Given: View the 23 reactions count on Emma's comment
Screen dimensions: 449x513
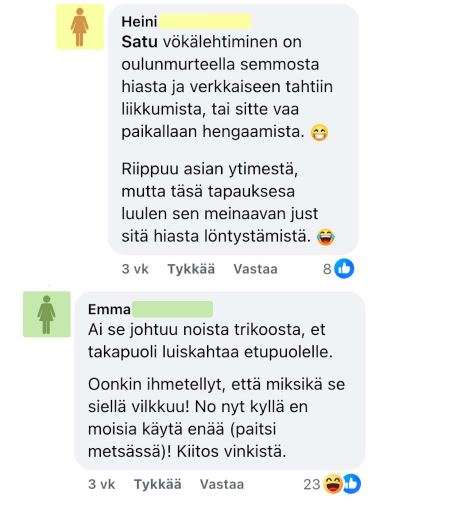Looking at the screenshot, I should tap(312, 484).
